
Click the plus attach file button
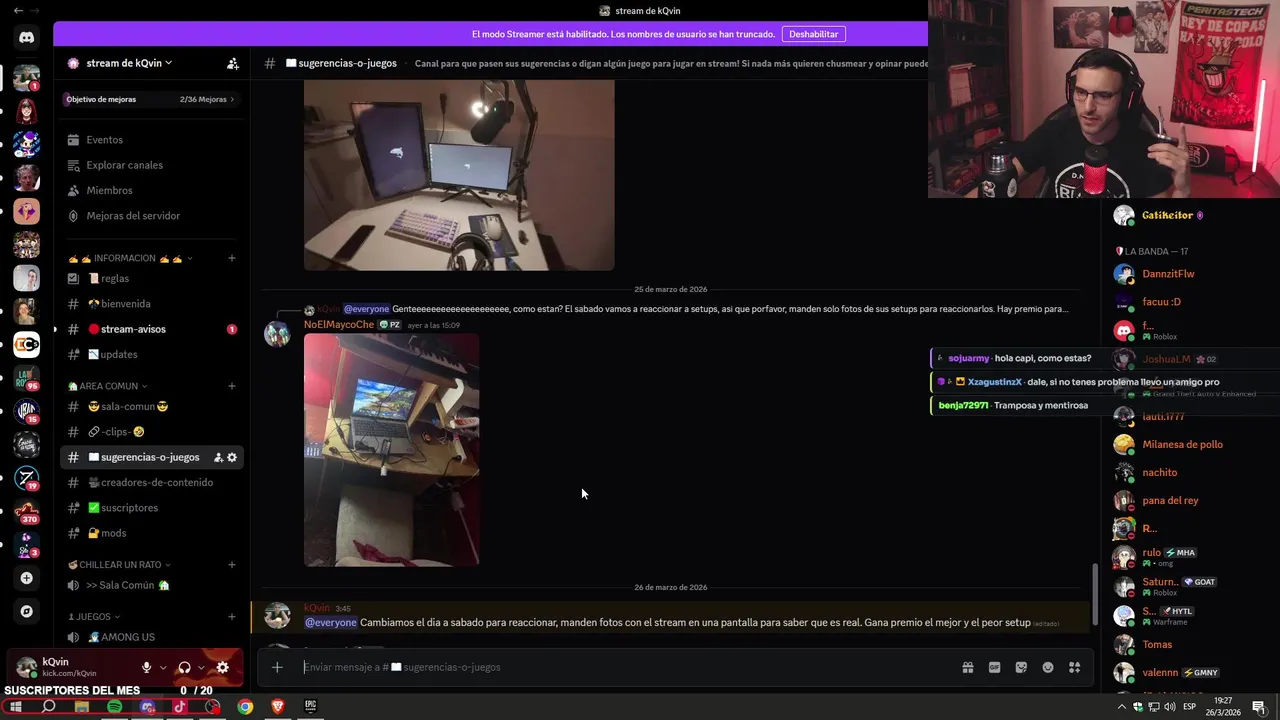[x=277, y=667]
